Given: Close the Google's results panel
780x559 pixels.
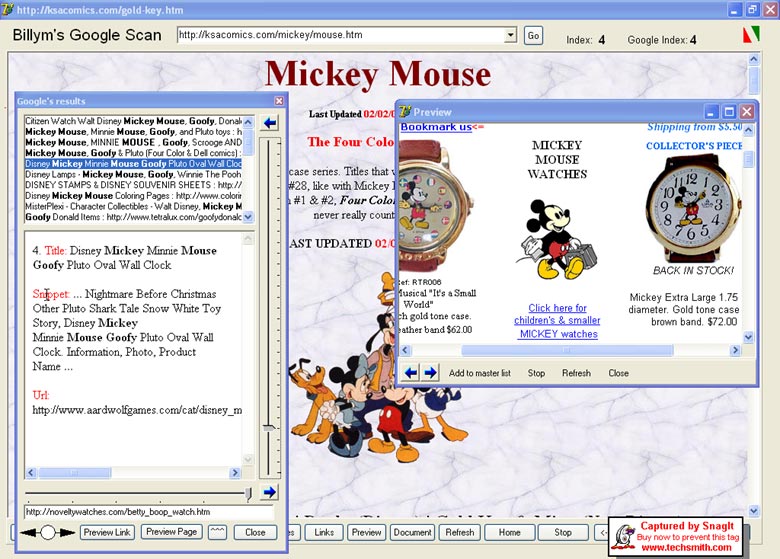Looking at the screenshot, I should pyautogui.click(x=279, y=101).
